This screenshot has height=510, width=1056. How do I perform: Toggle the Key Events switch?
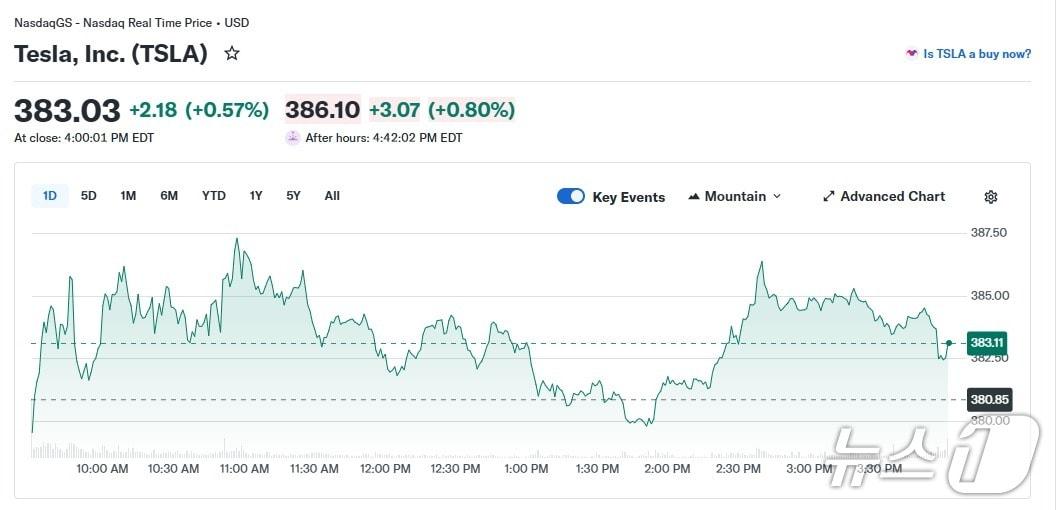point(570,197)
